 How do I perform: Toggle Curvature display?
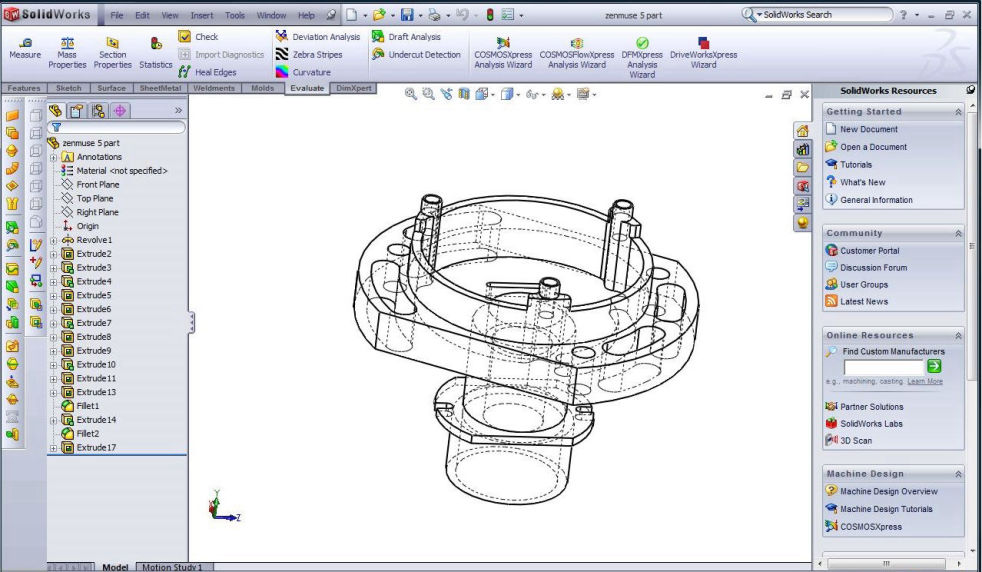click(x=282, y=72)
